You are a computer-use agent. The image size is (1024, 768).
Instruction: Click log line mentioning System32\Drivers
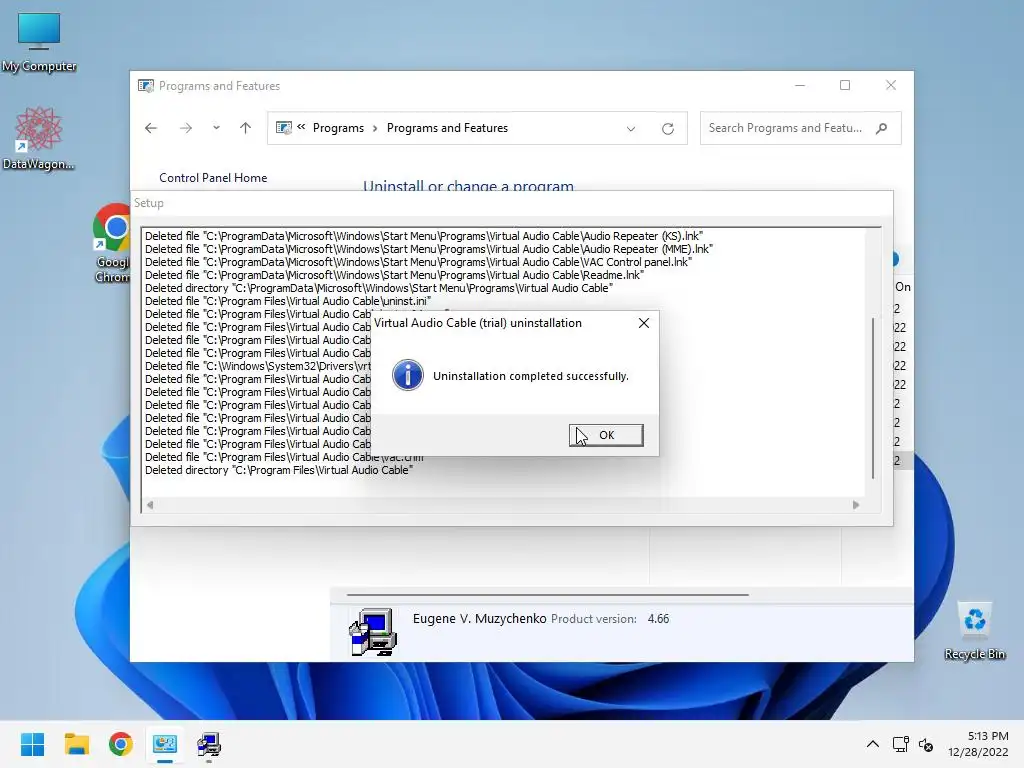(258, 366)
